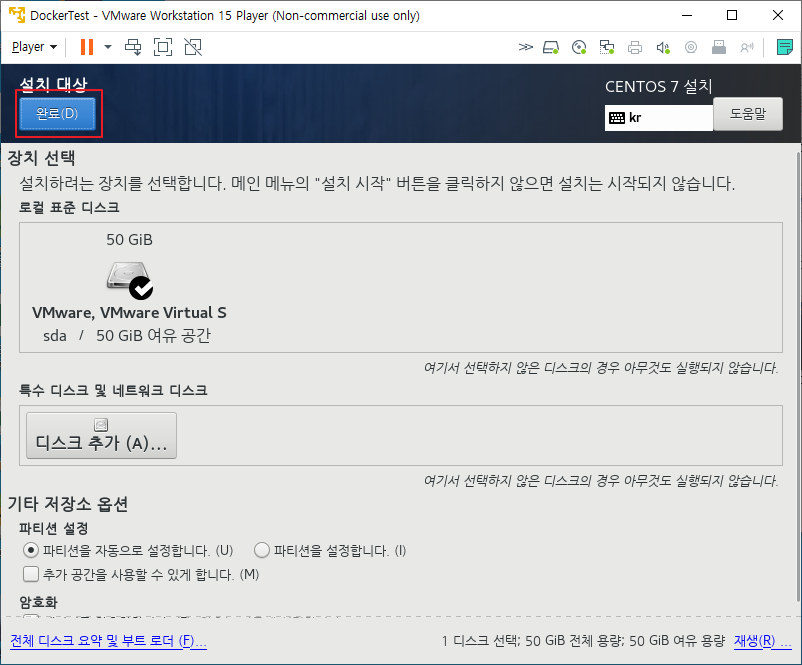Click the hard disk device icon
802x665 pixels.
point(551,48)
